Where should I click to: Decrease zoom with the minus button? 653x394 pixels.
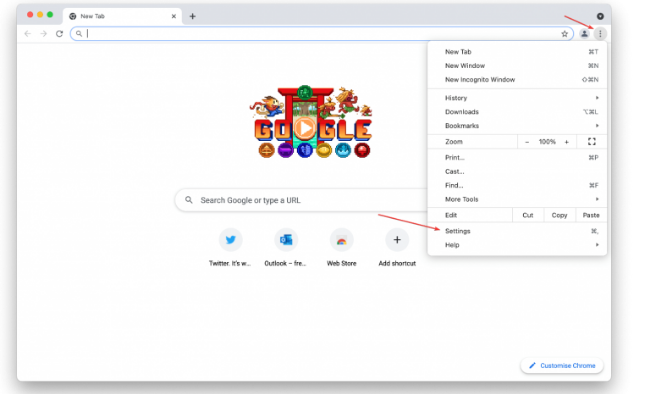tap(527, 142)
